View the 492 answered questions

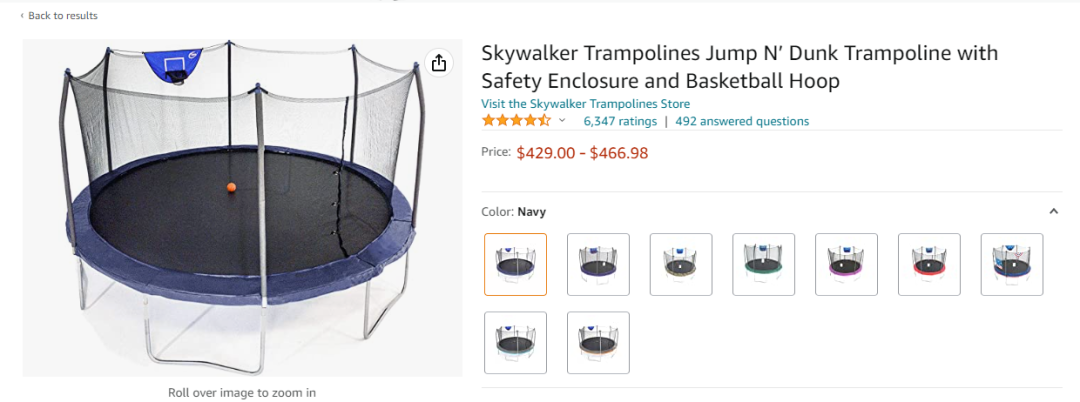(x=742, y=121)
